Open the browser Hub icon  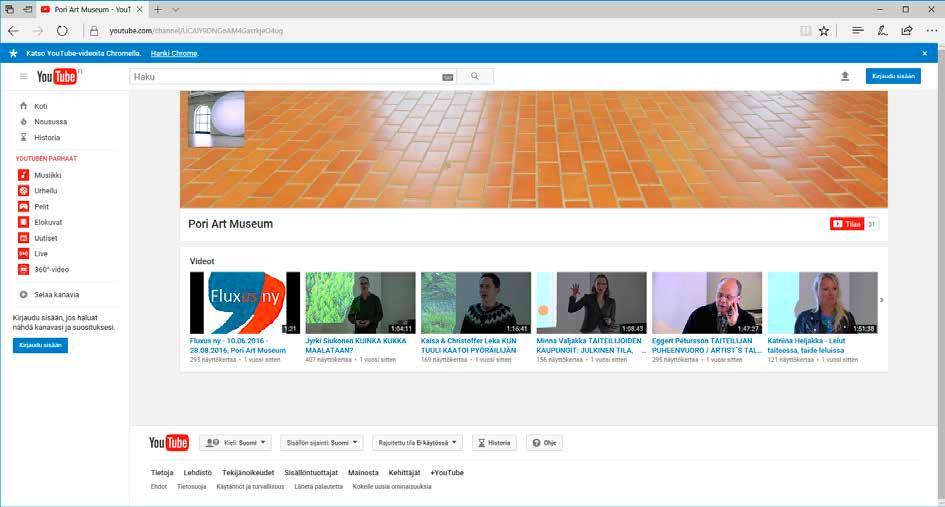tap(858, 30)
